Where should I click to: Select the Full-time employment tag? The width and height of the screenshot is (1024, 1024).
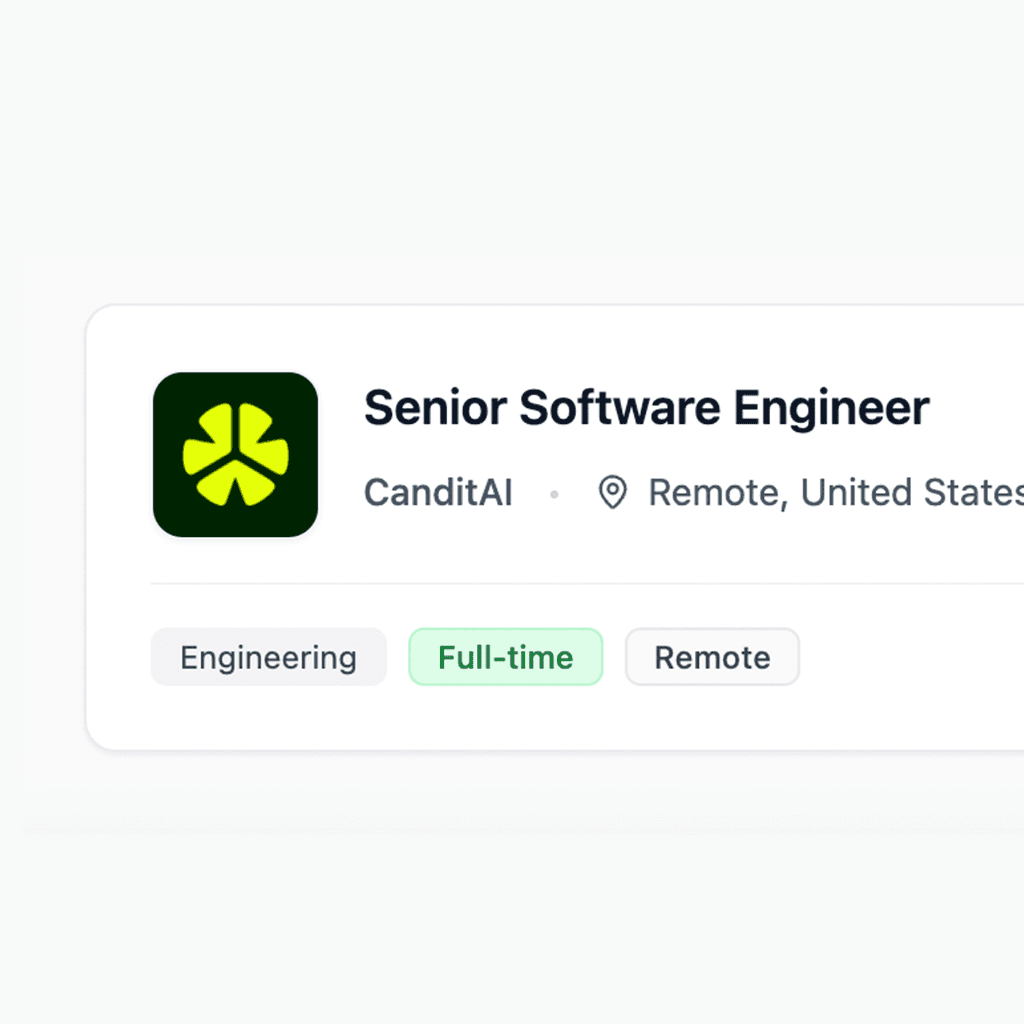(x=505, y=657)
